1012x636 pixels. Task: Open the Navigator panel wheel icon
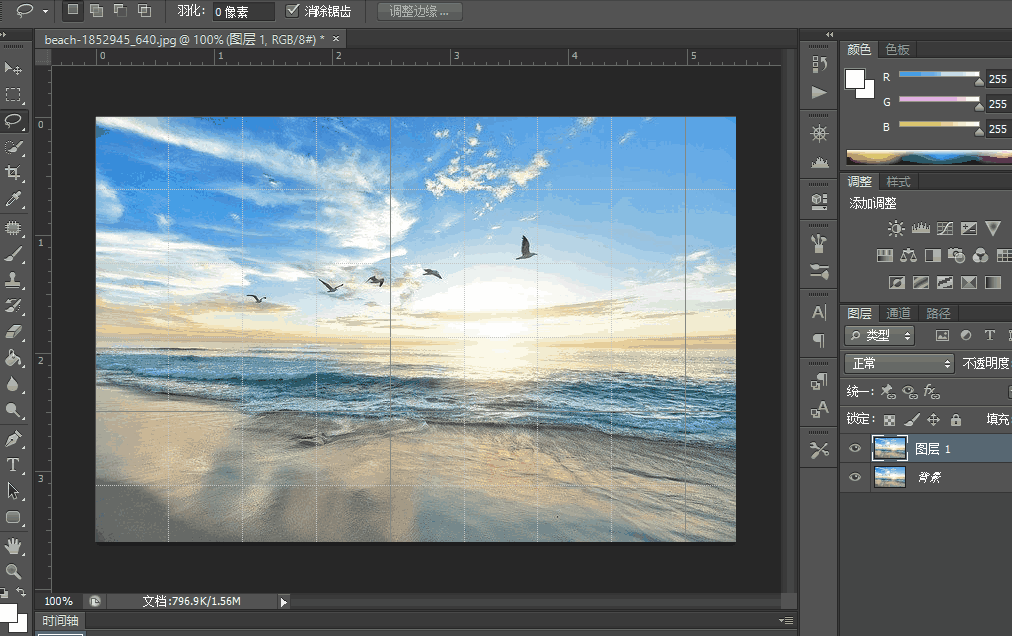point(819,134)
